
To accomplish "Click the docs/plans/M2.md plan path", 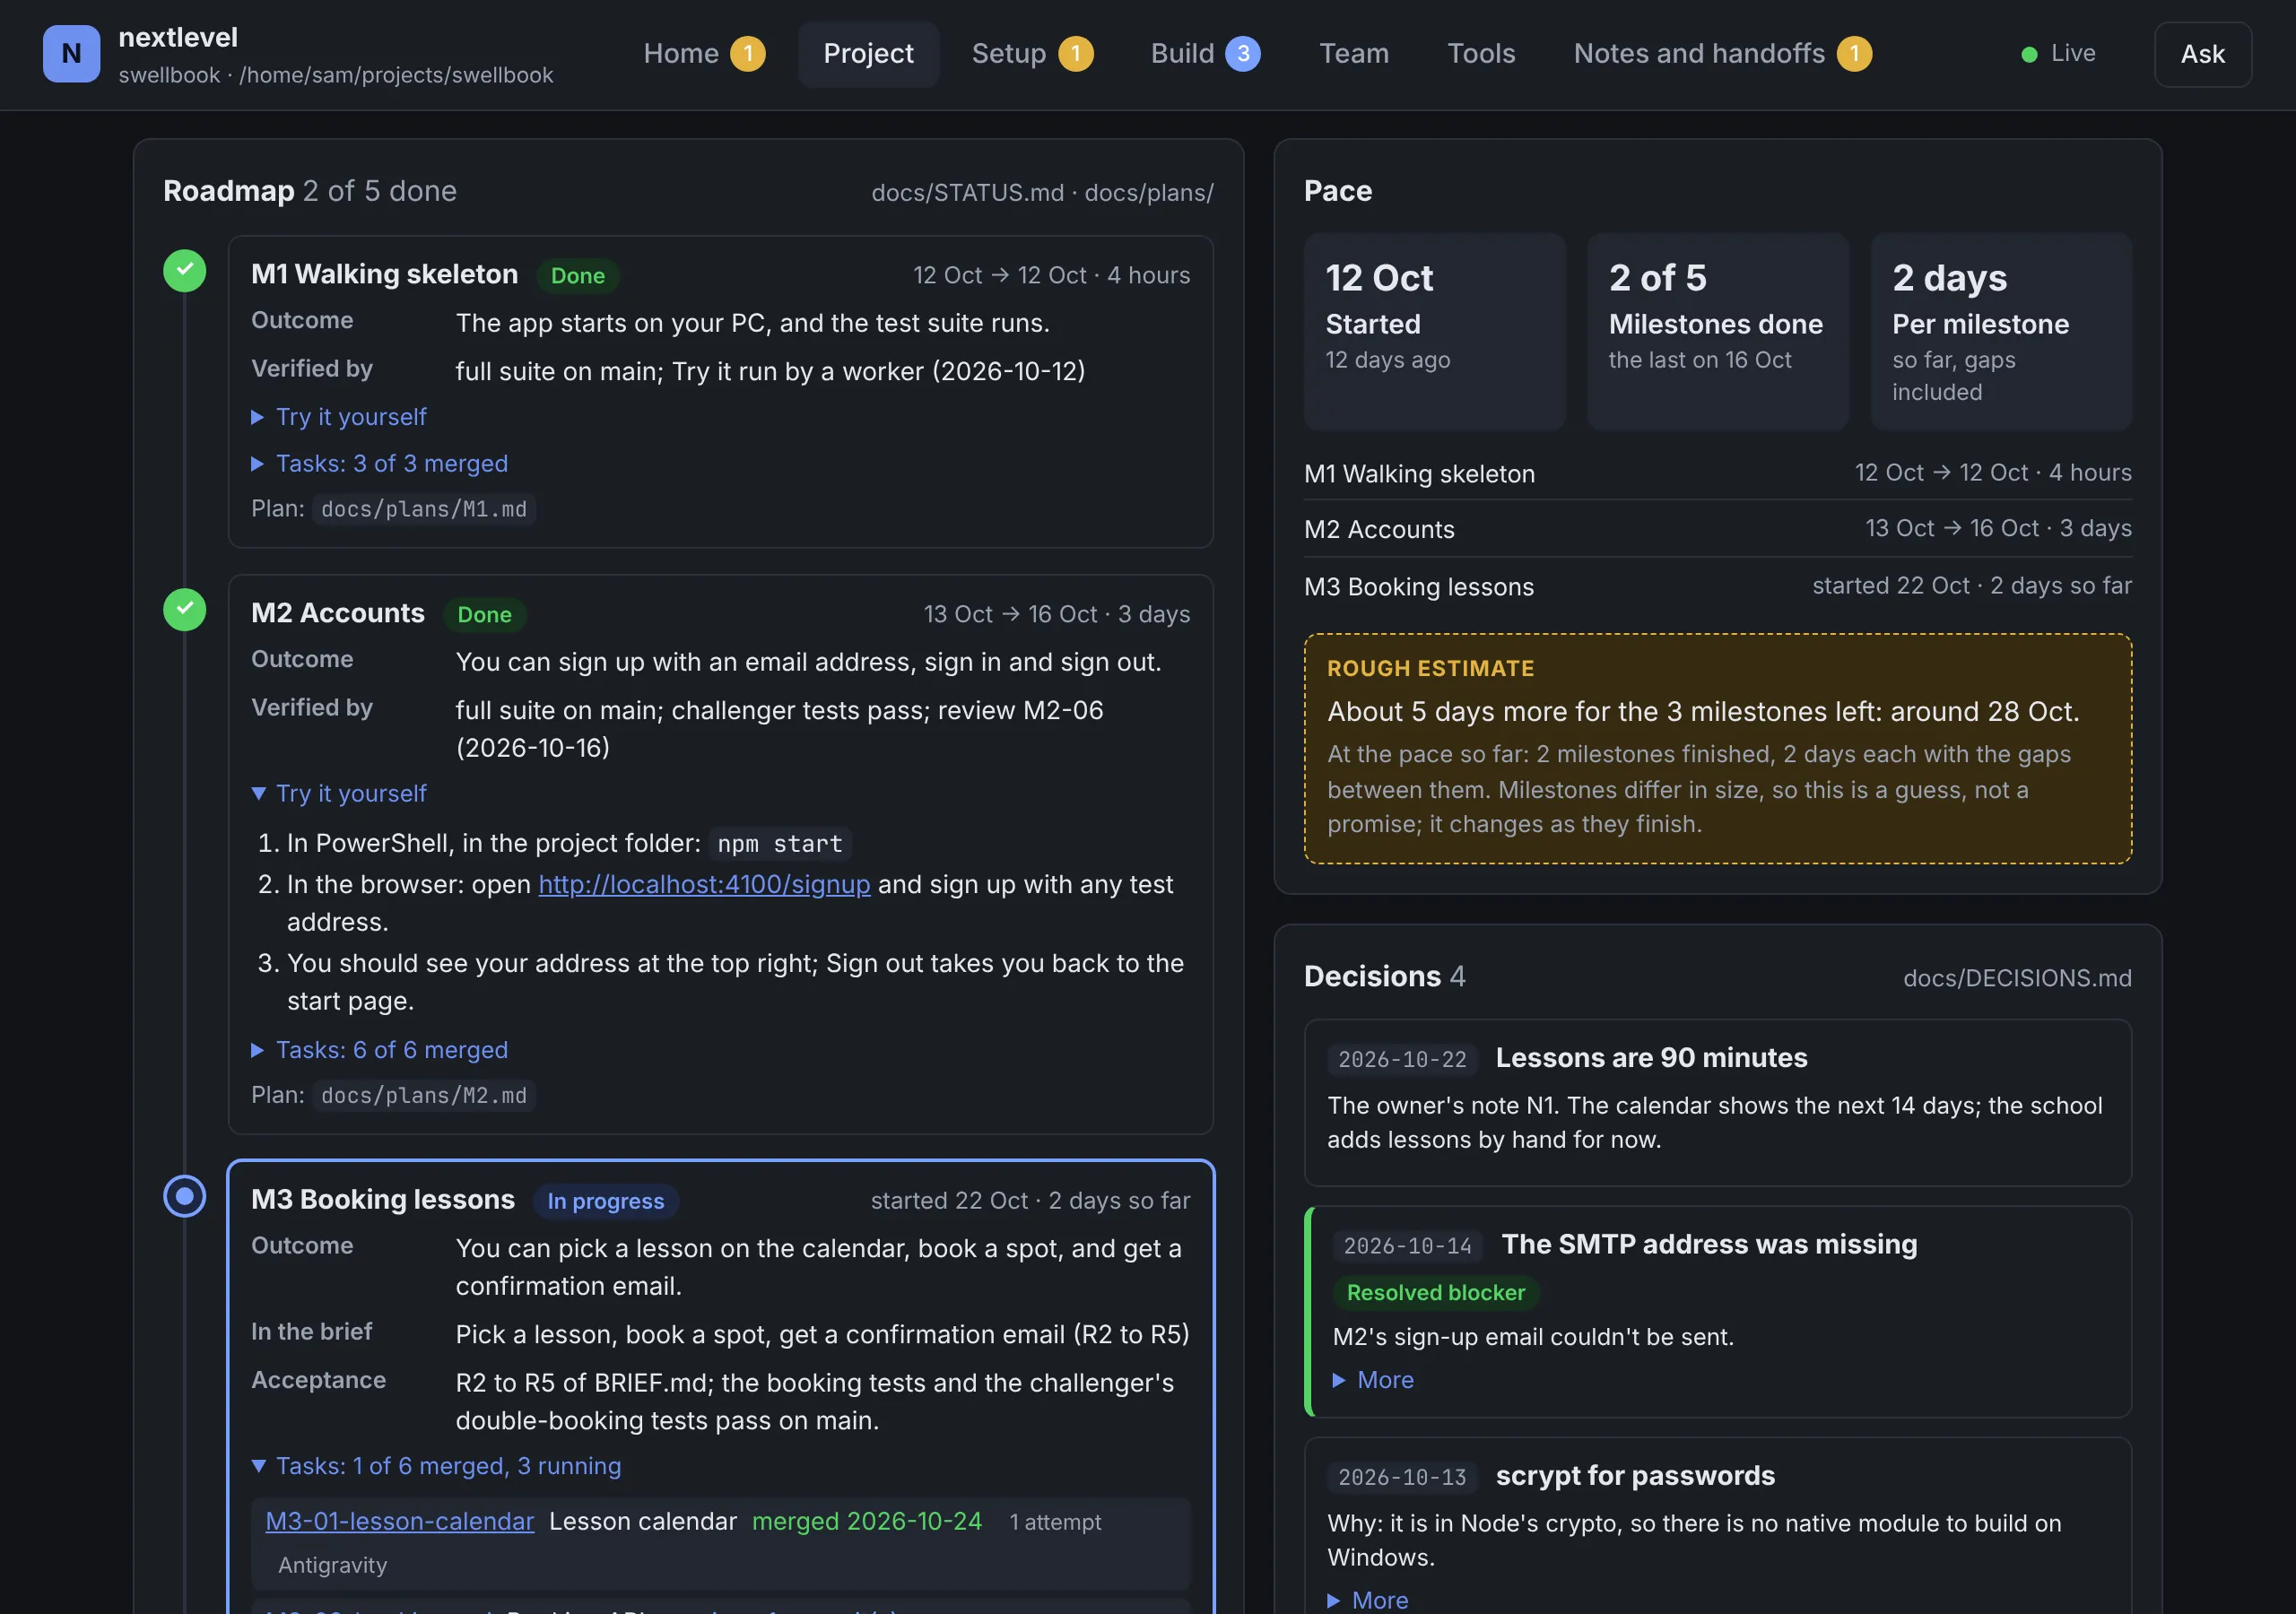I will 424,1096.
